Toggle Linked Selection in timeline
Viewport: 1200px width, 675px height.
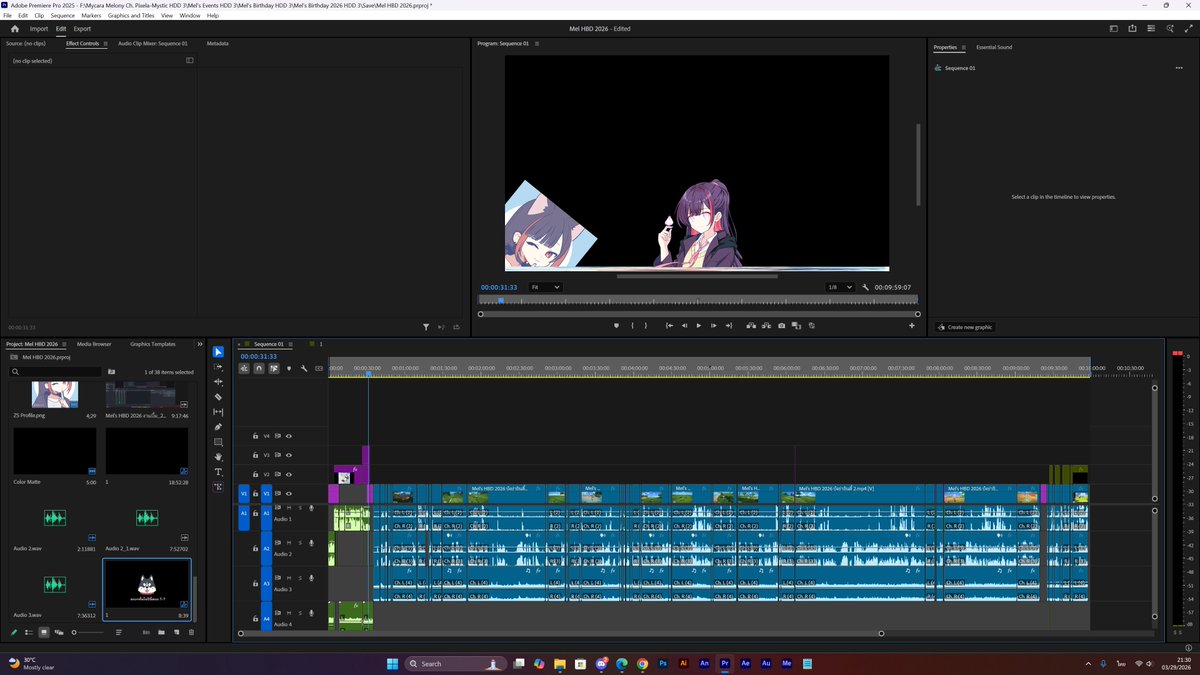pos(274,368)
